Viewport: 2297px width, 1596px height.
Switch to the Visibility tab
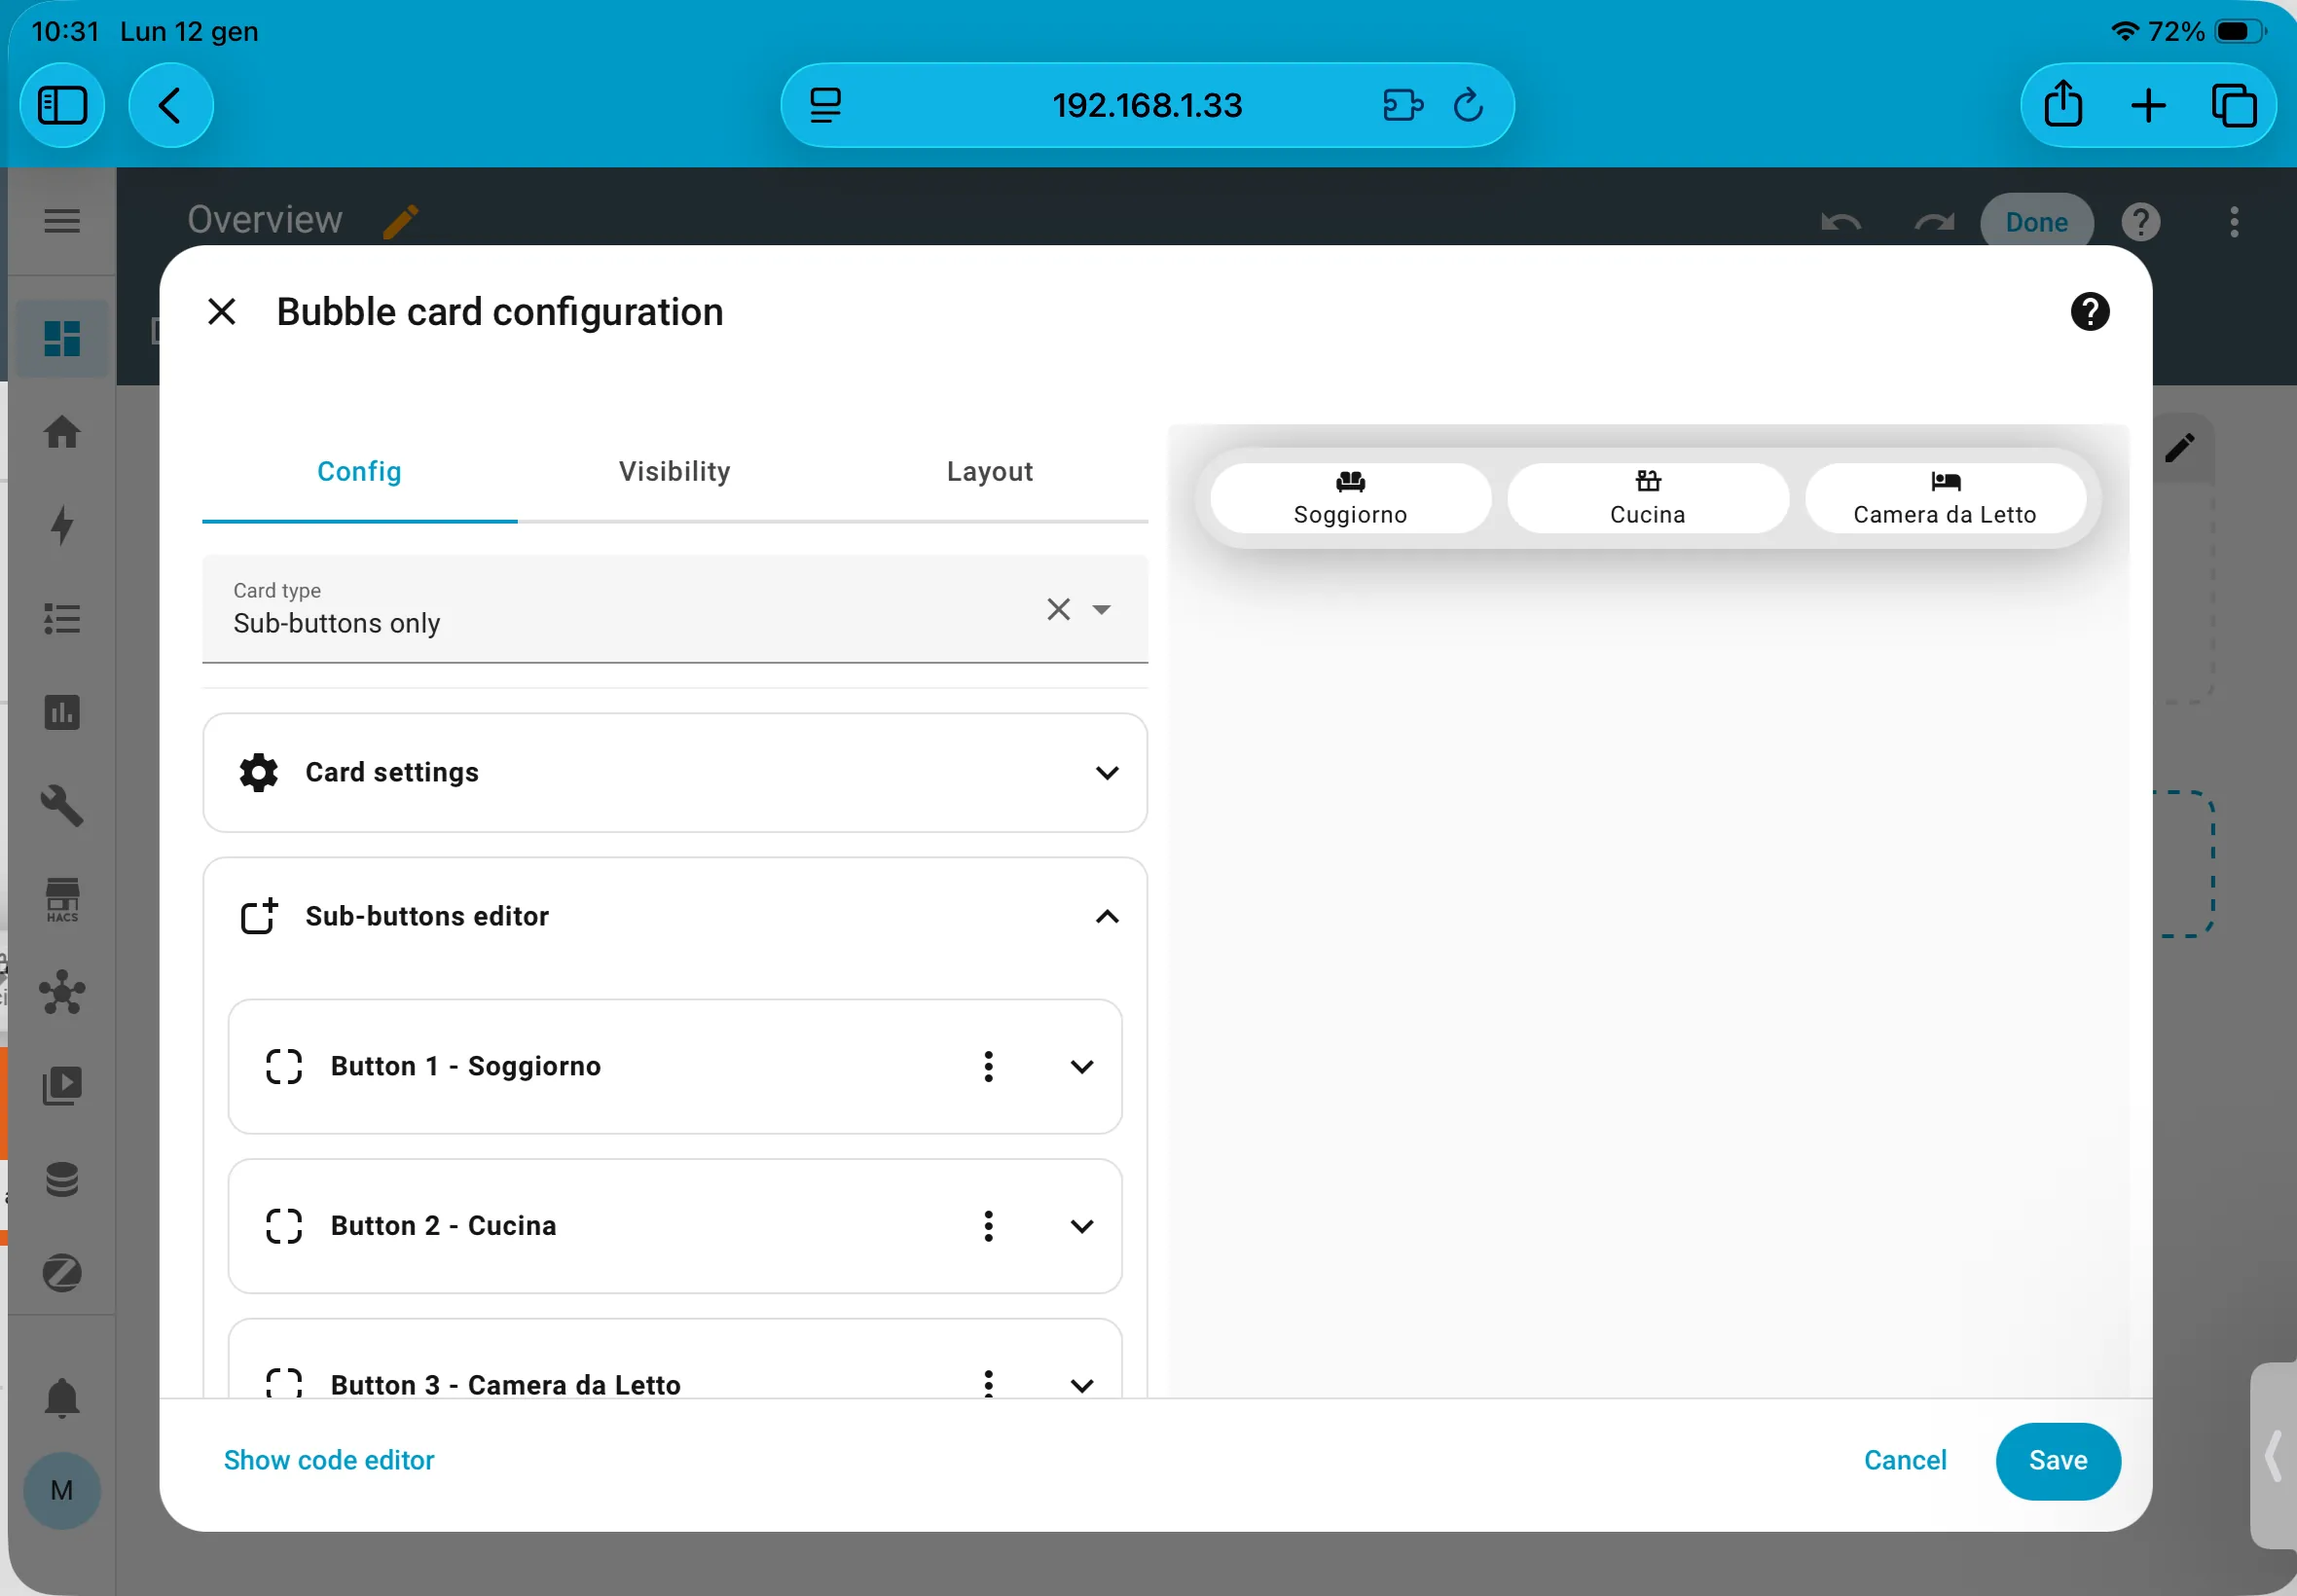[674, 471]
